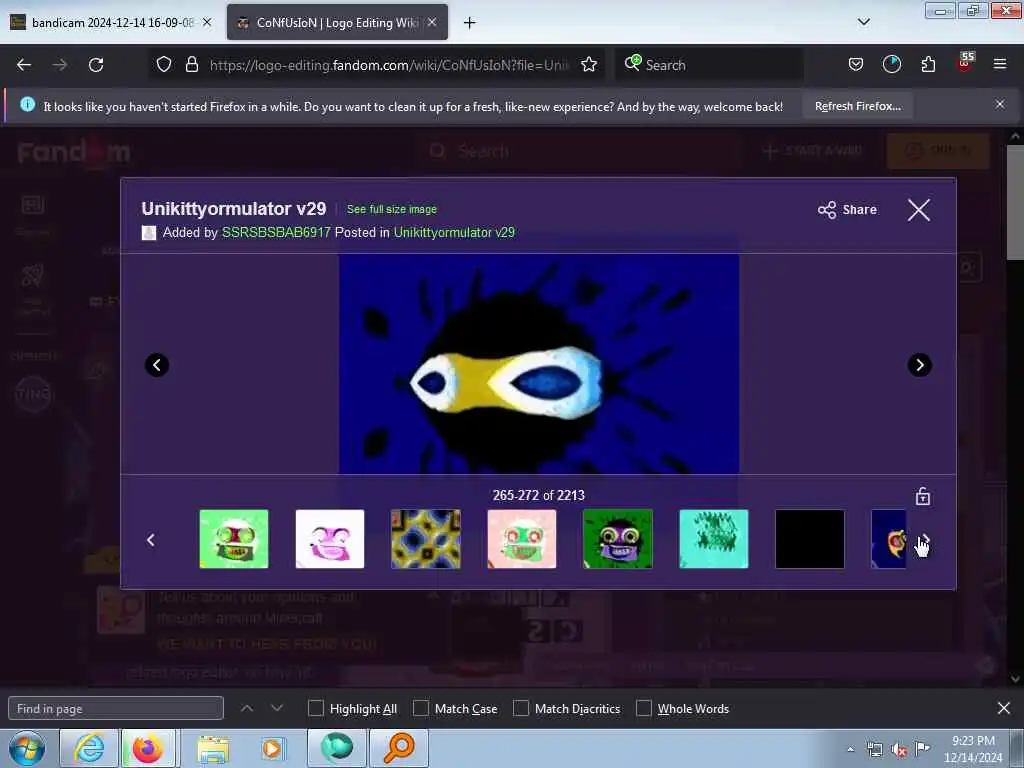Show hidden tray icons with the up arrow

coord(850,750)
